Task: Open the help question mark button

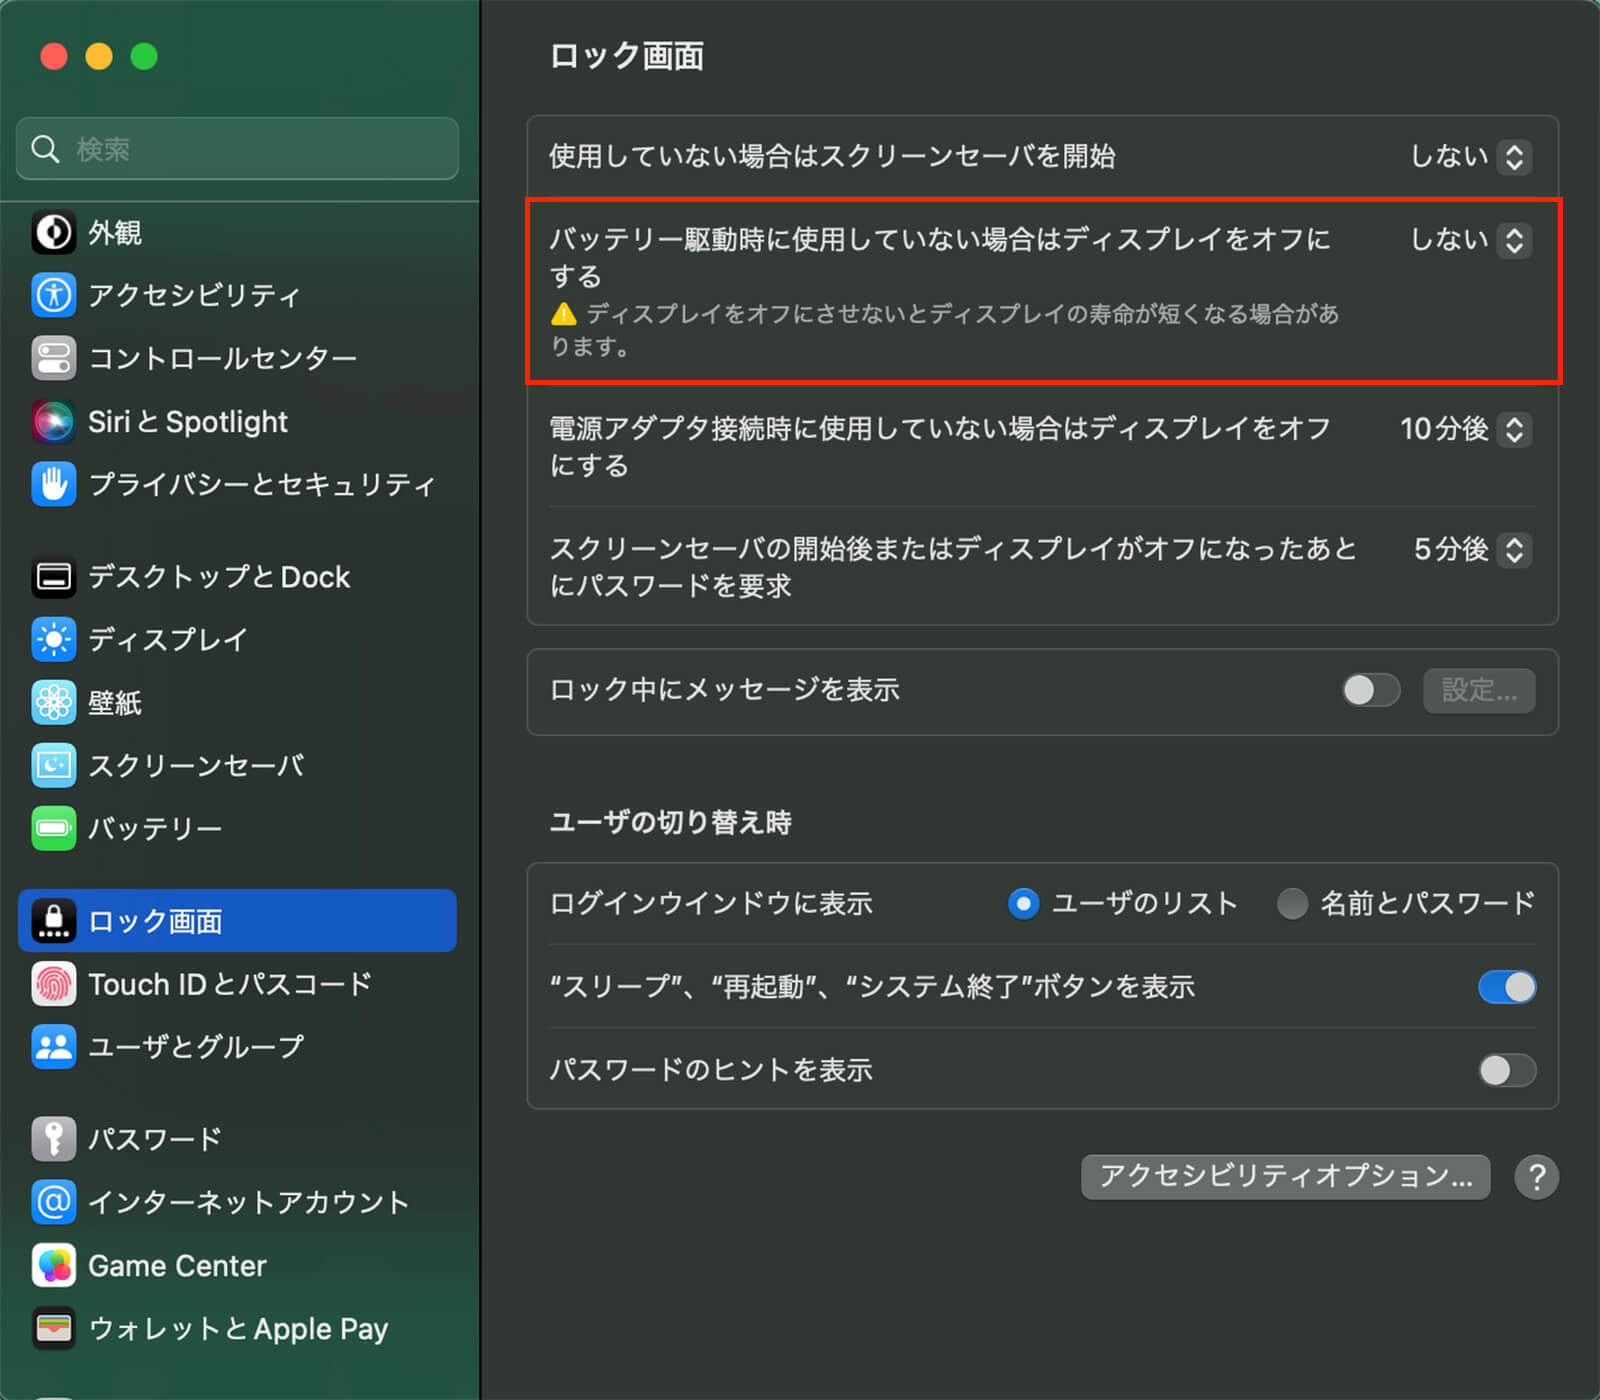Action: coord(1536,1177)
